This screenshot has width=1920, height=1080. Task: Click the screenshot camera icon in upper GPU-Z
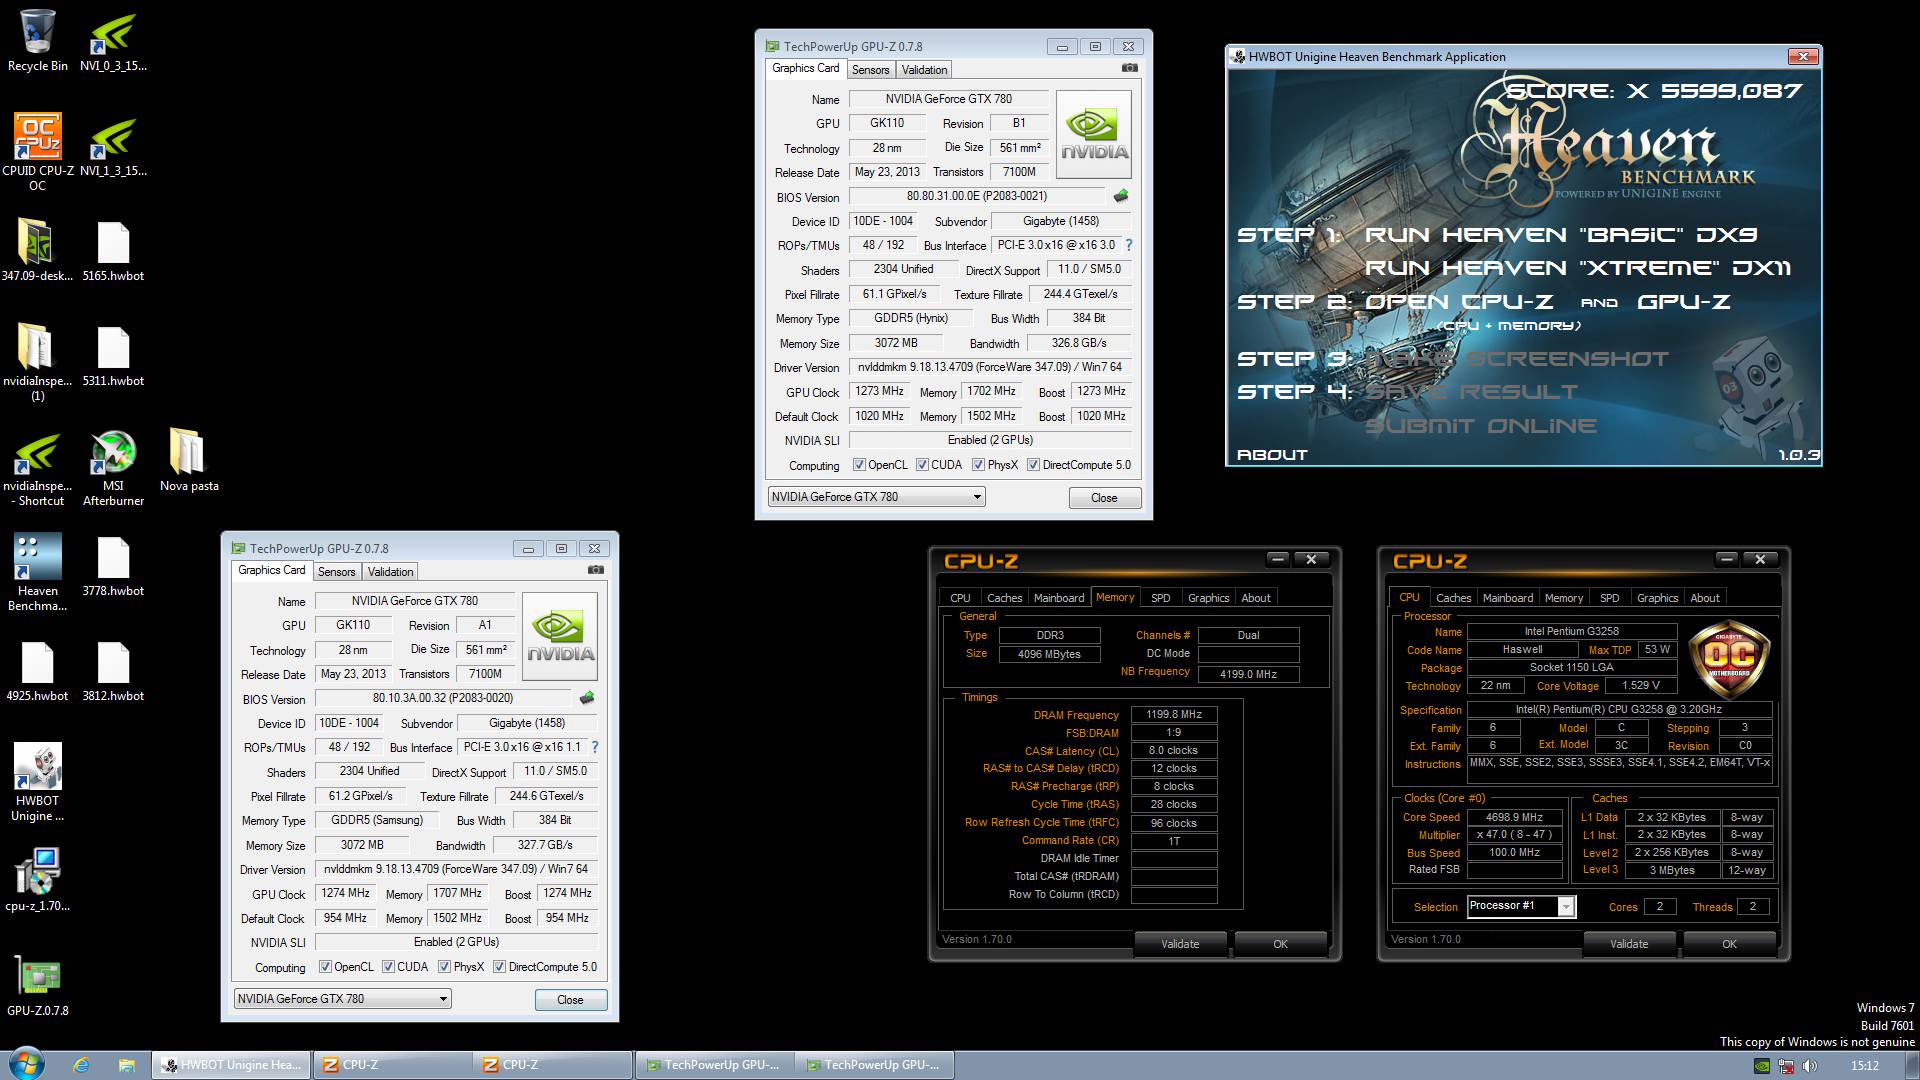[x=1129, y=68]
